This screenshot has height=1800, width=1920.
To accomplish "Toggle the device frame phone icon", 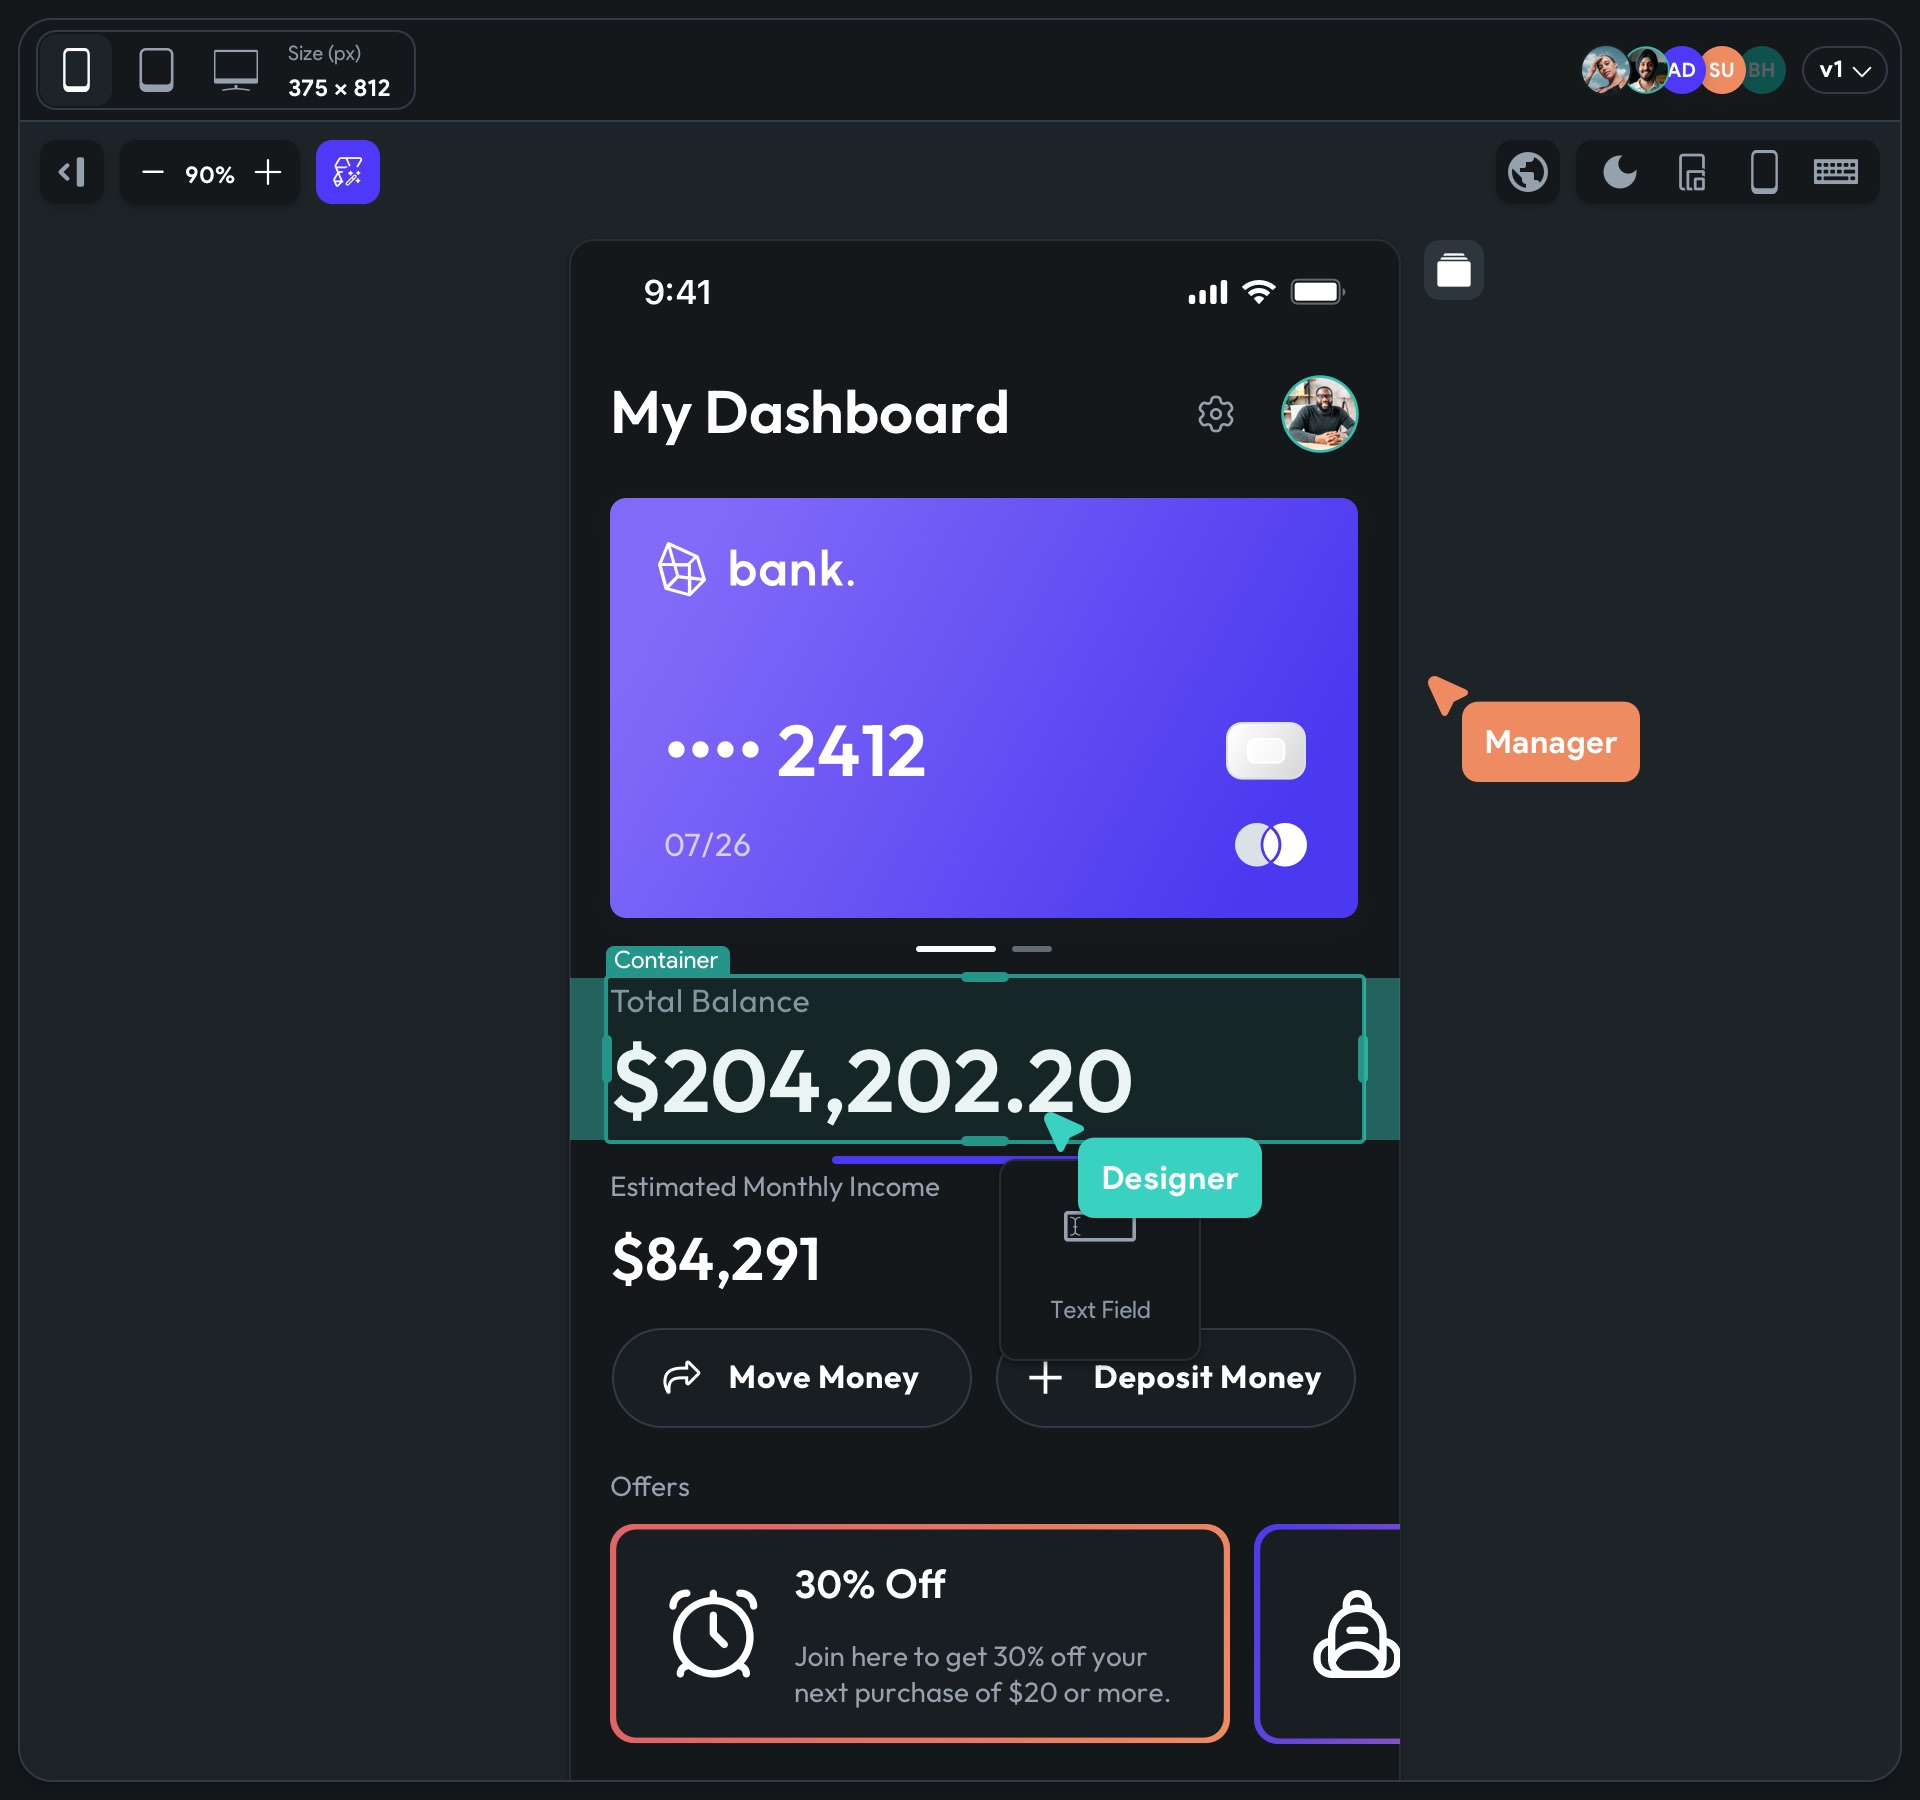I will click(1764, 172).
